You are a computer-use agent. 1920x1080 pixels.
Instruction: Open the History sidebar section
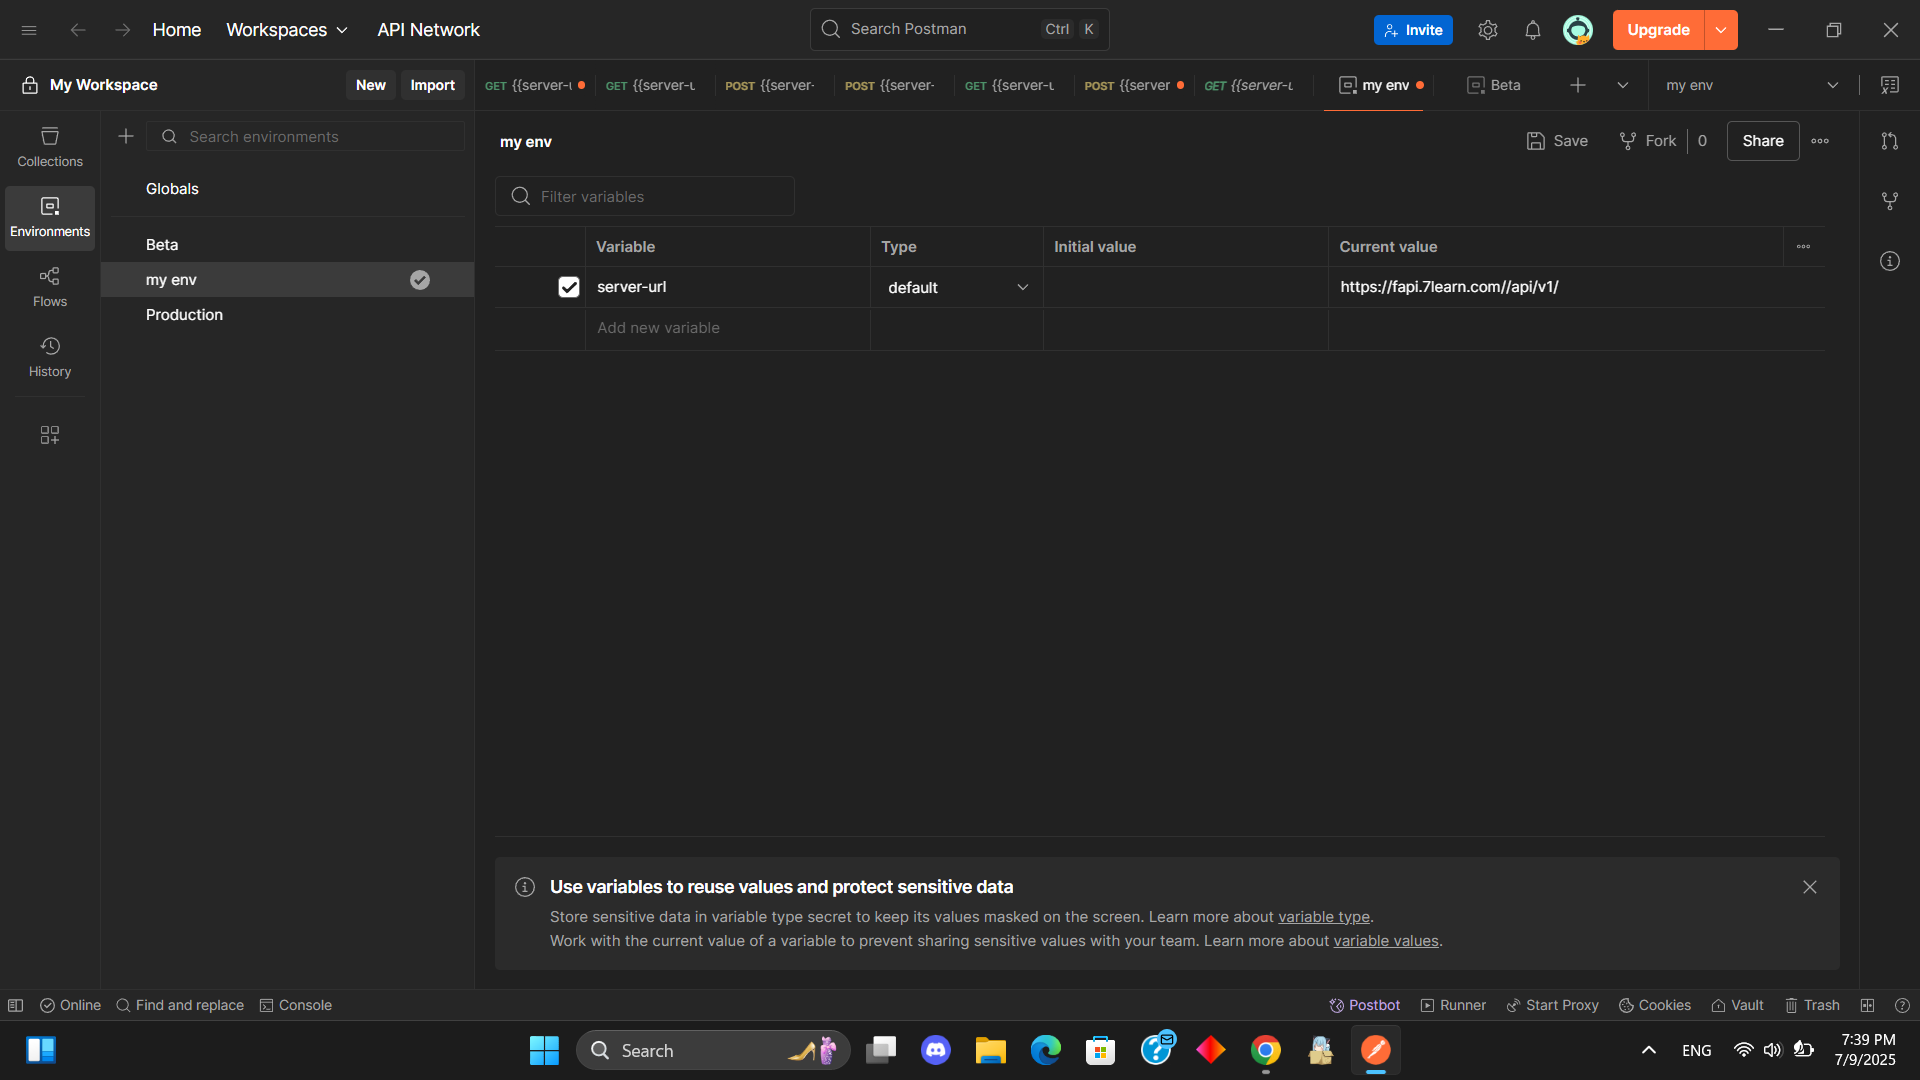[50, 357]
